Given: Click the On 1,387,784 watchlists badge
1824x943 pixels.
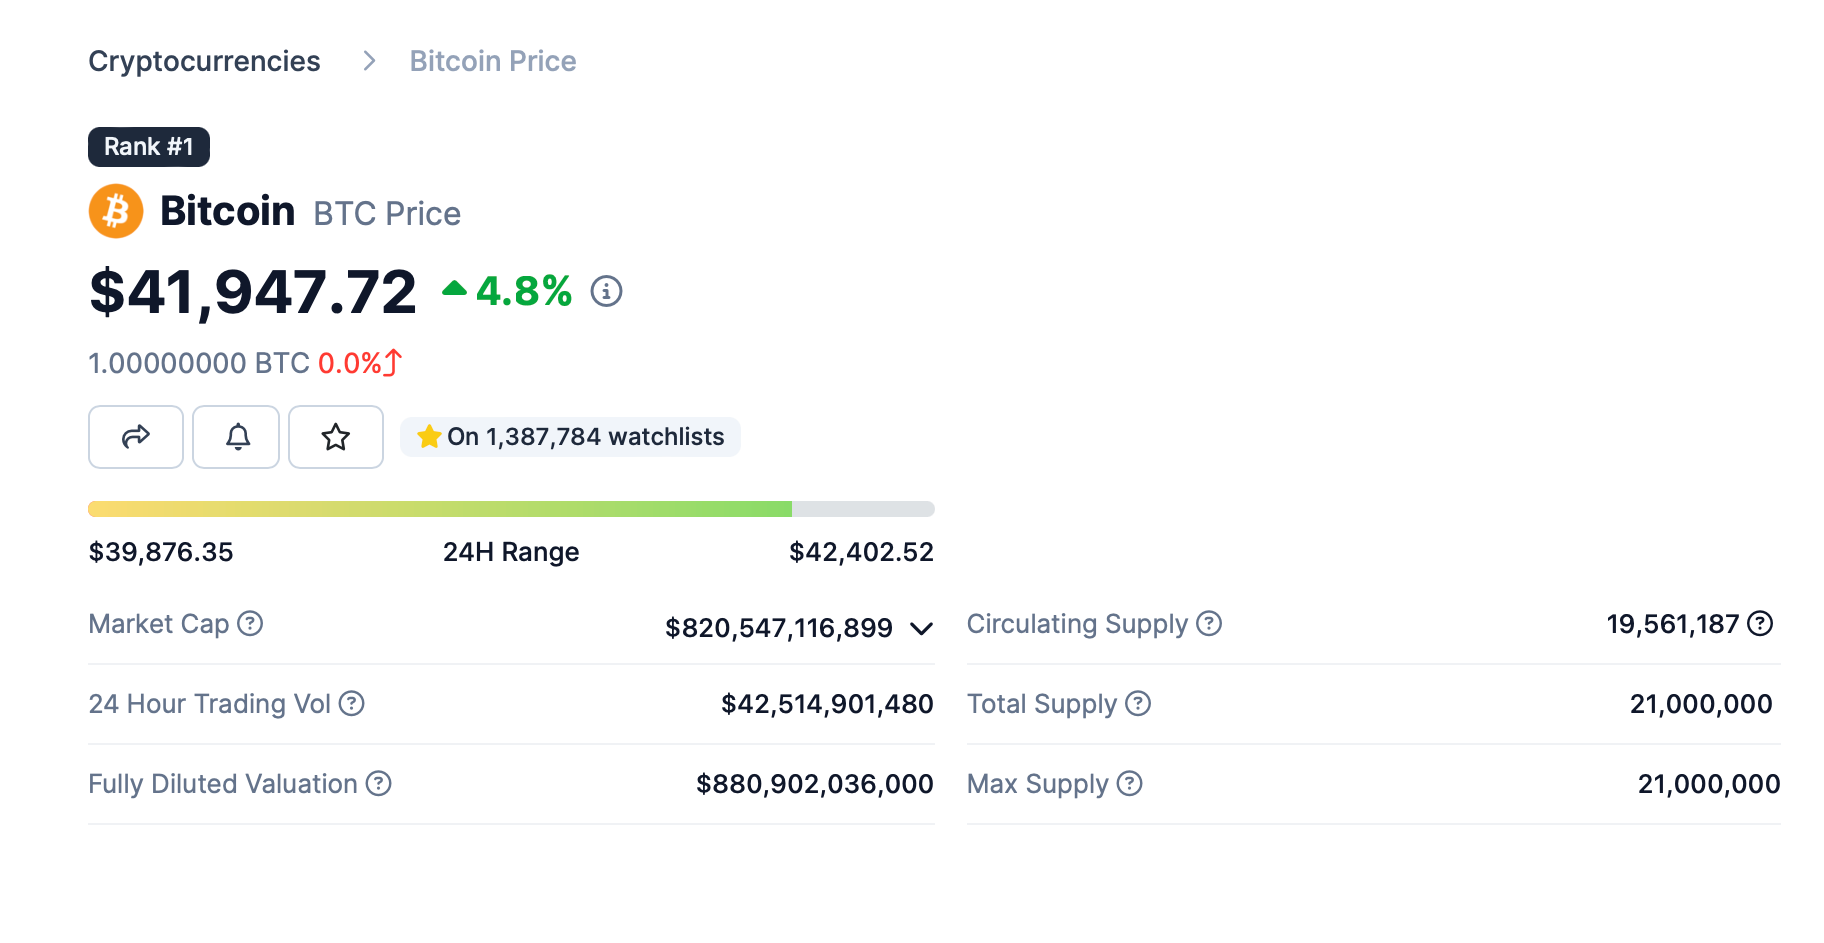Looking at the screenshot, I should [x=570, y=437].
